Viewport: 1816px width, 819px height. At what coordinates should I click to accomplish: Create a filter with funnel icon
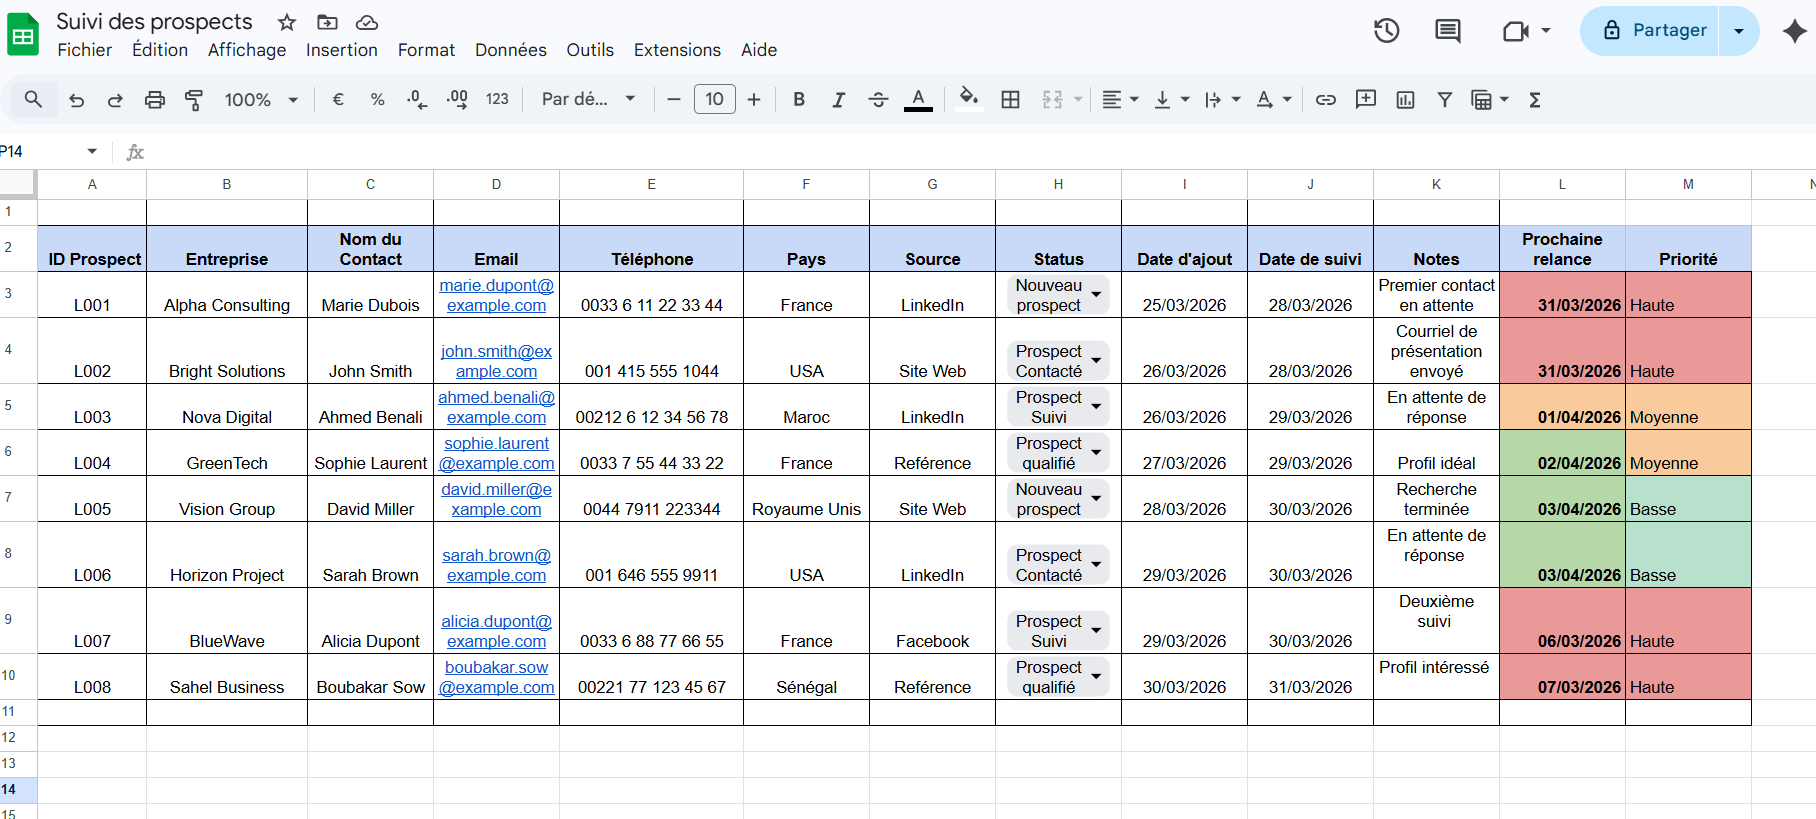(1444, 100)
